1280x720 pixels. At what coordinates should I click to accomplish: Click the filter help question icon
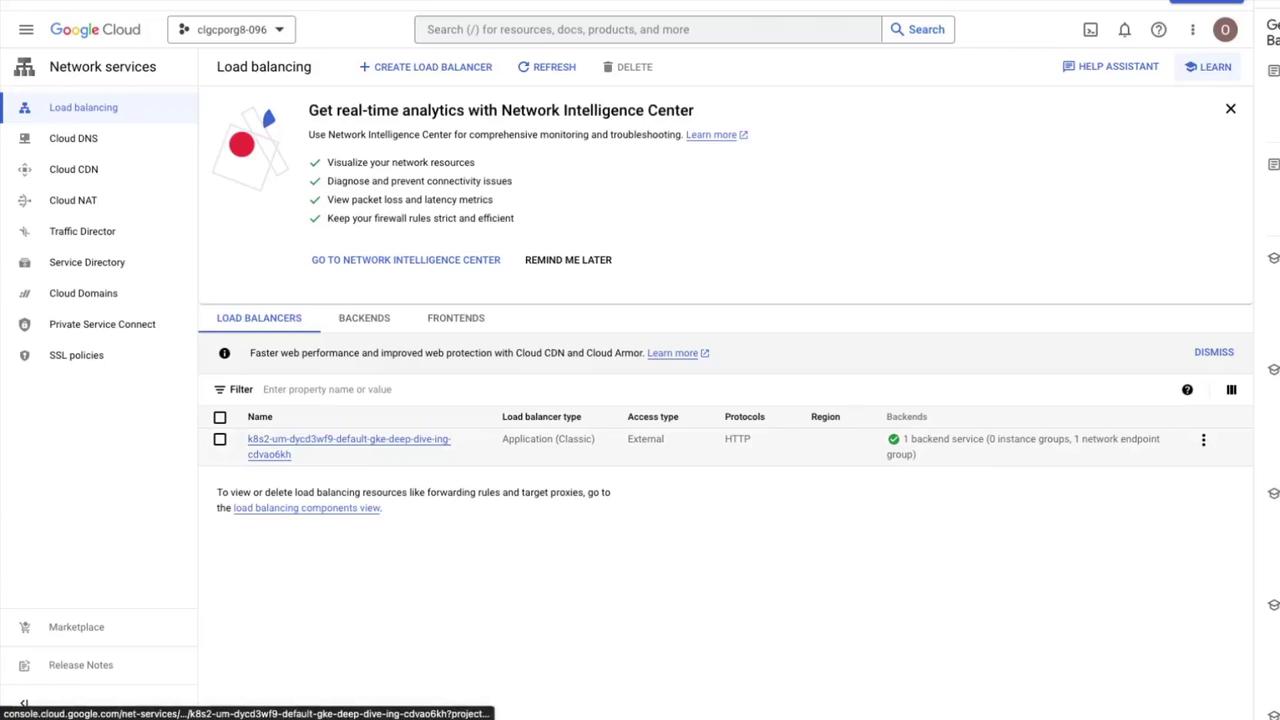pyautogui.click(x=1187, y=390)
